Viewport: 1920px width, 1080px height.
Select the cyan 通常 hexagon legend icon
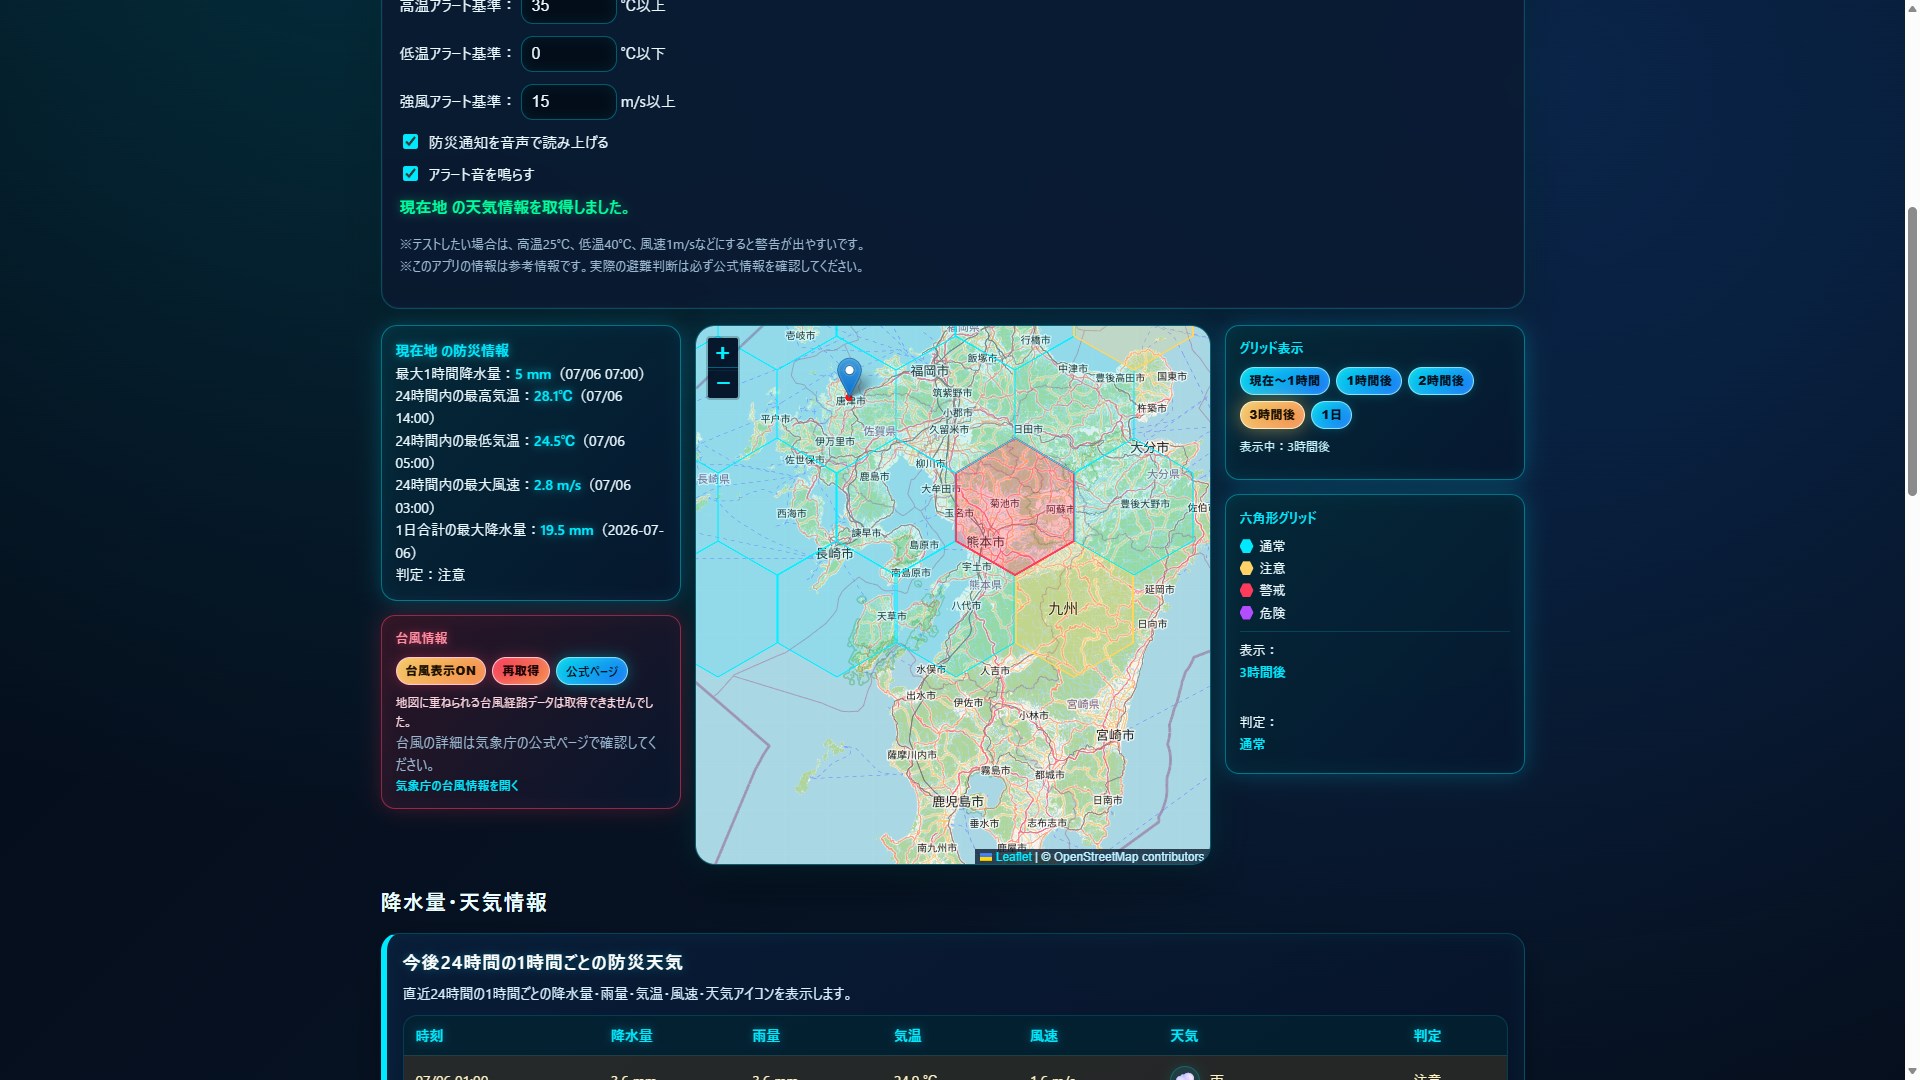(x=1246, y=546)
